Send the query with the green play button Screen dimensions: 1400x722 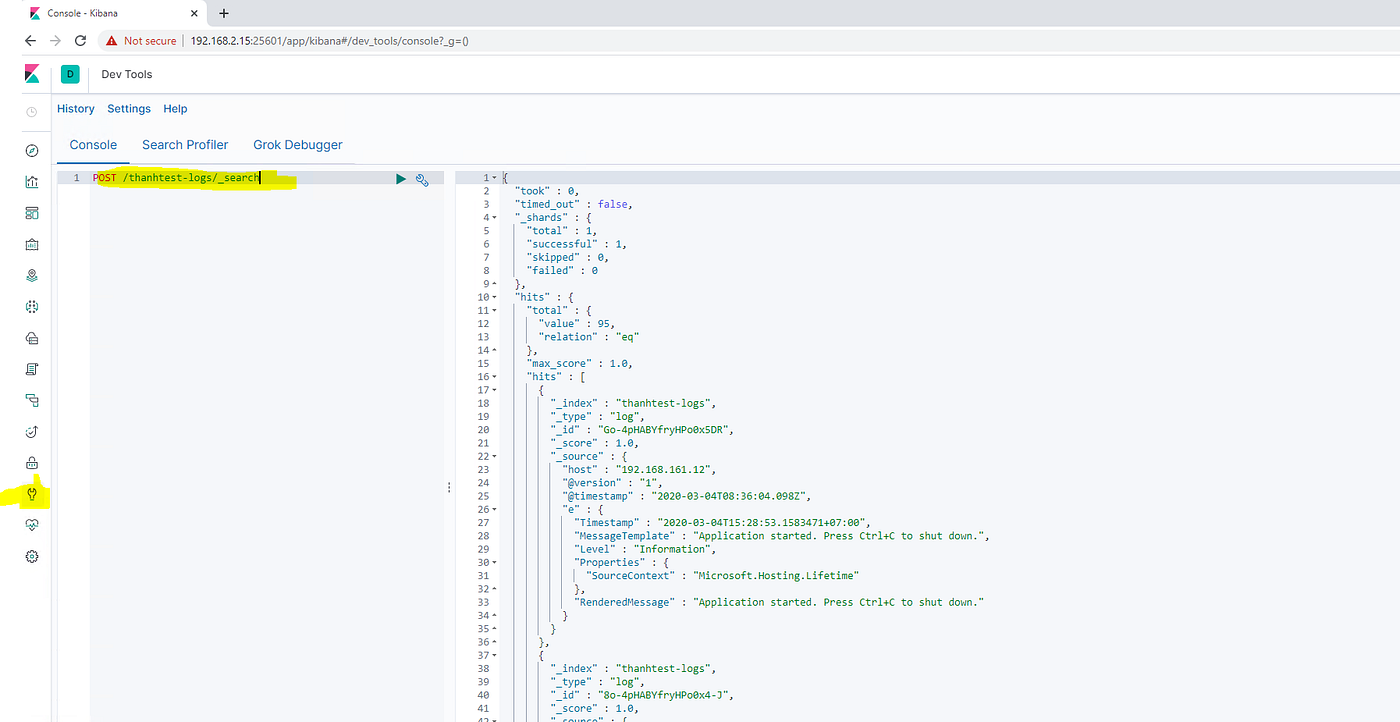400,178
